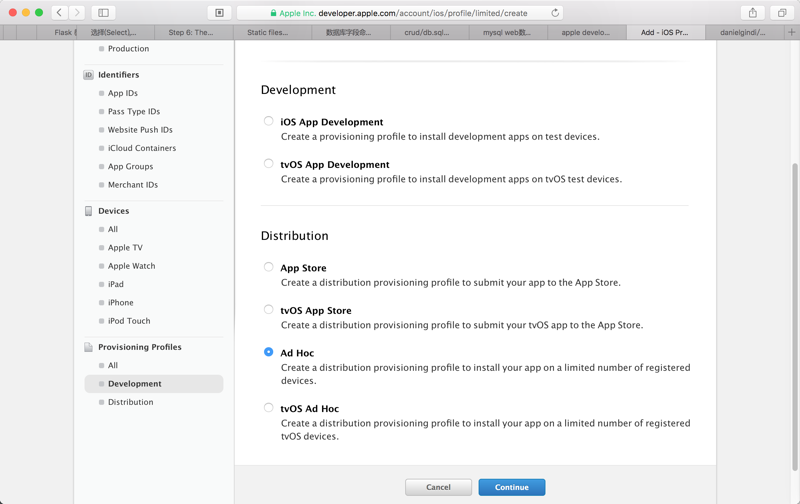Select the tvOS App Development option
The image size is (800, 504).
268,164
